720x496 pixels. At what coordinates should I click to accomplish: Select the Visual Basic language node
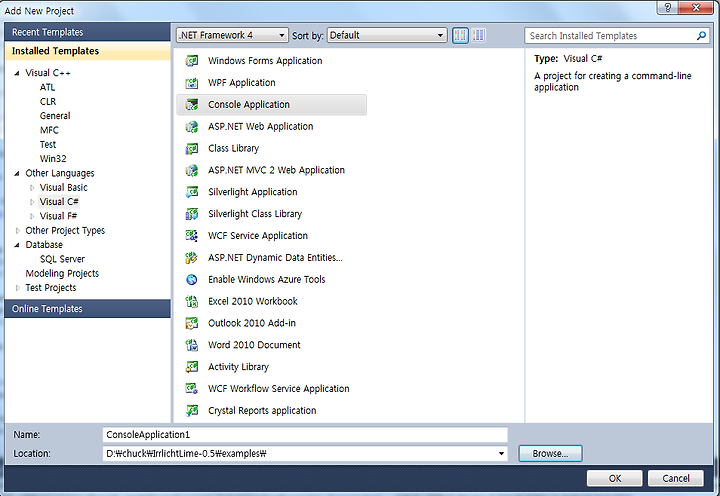pyautogui.click(x=63, y=187)
